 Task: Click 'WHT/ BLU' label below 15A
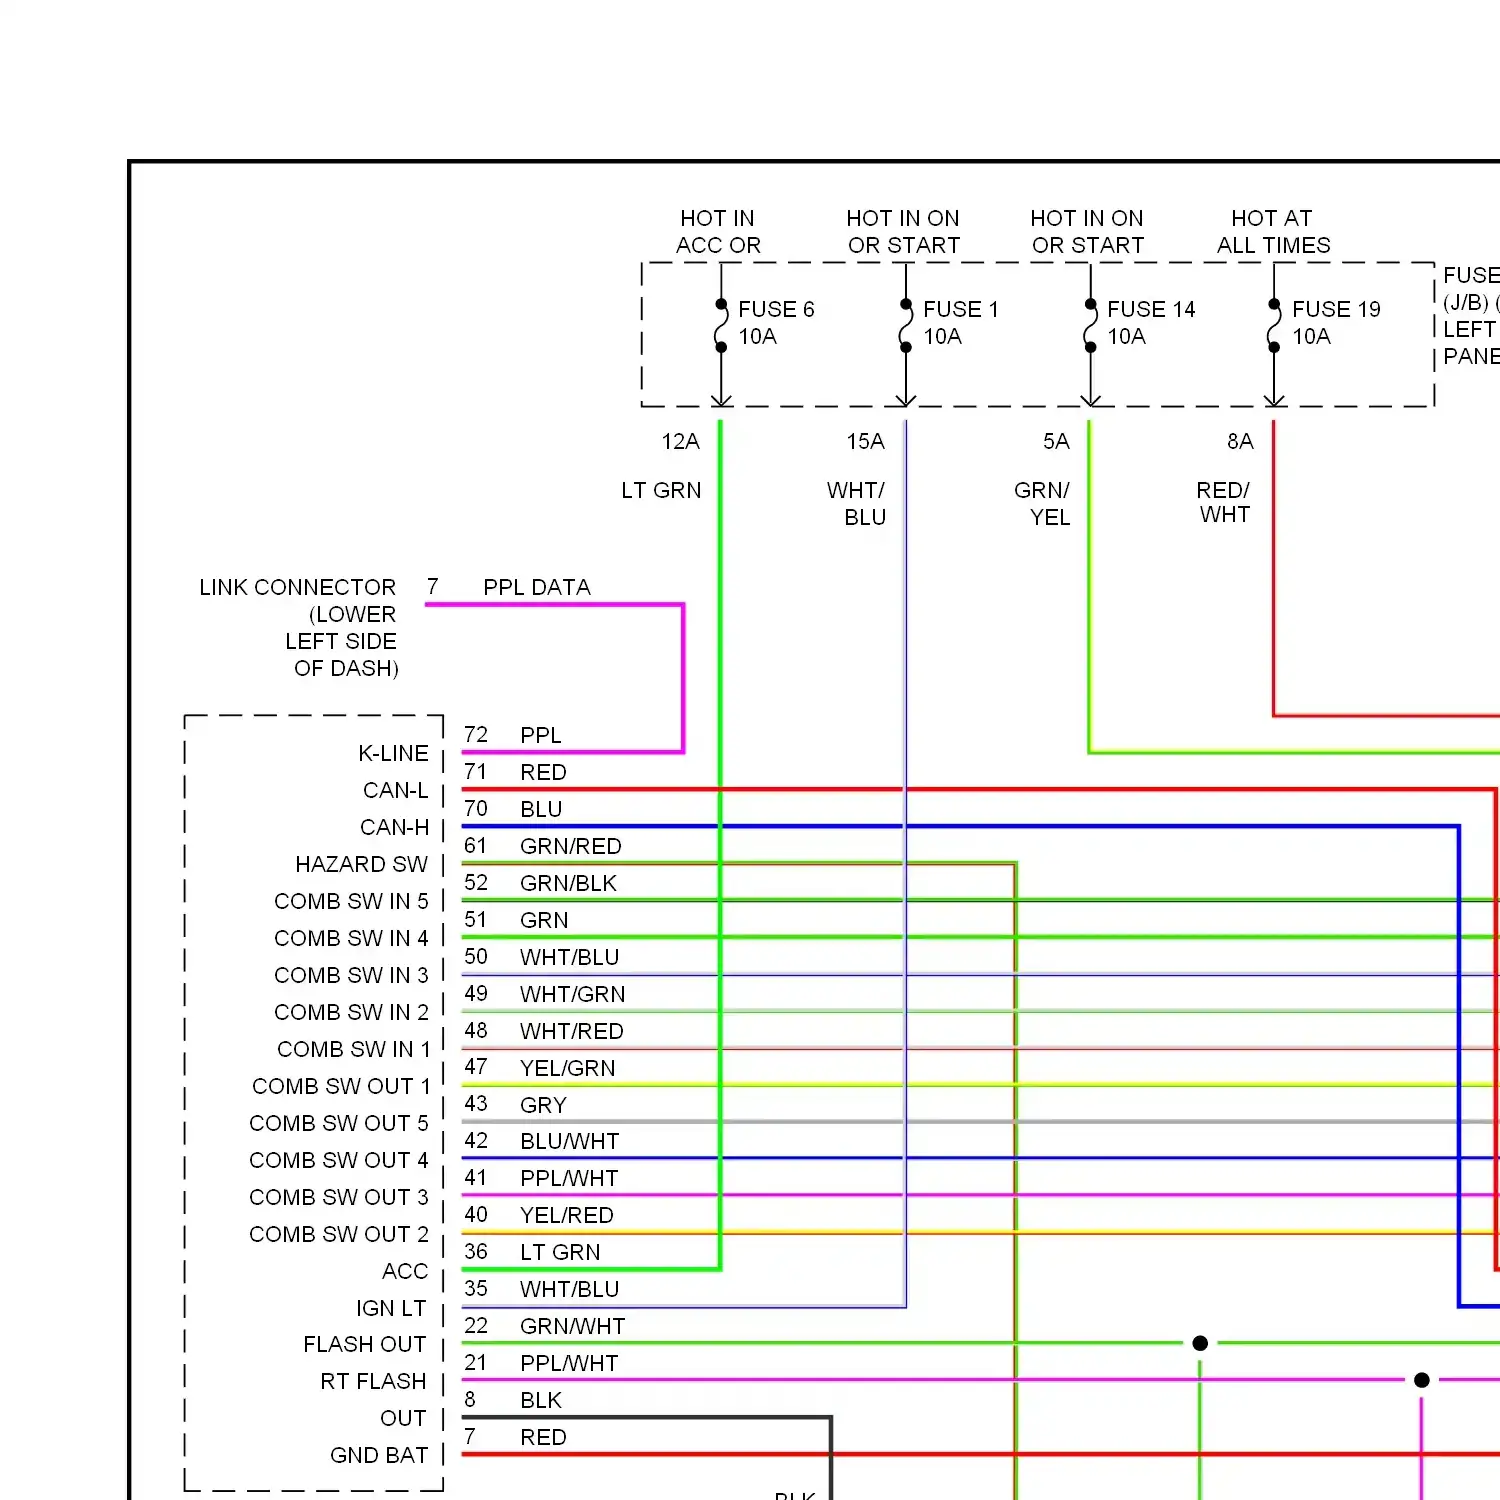tap(856, 504)
